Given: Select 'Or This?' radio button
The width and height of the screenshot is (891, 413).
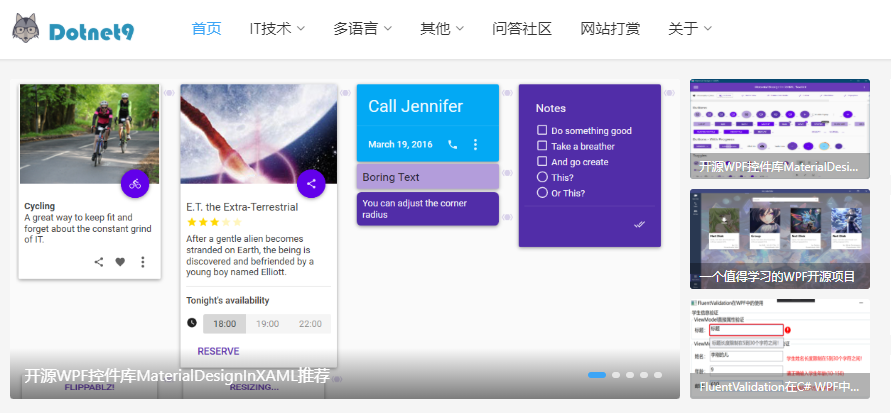Looking at the screenshot, I should point(542,193).
